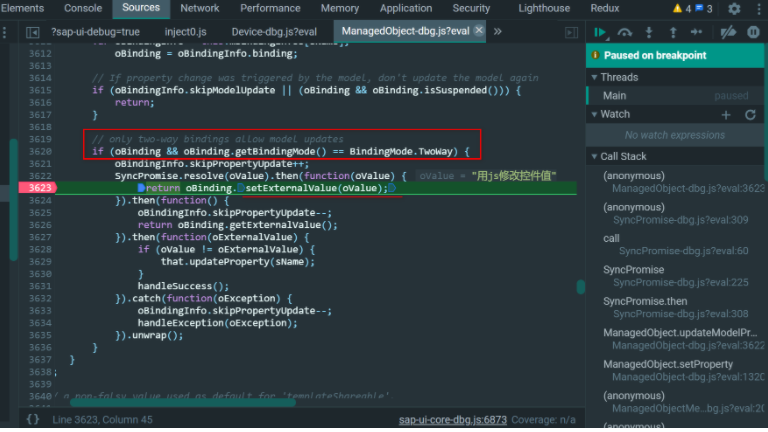Click setExternalValue in highlighted line
This screenshot has height=432, width=768.
[x=290, y=188]
